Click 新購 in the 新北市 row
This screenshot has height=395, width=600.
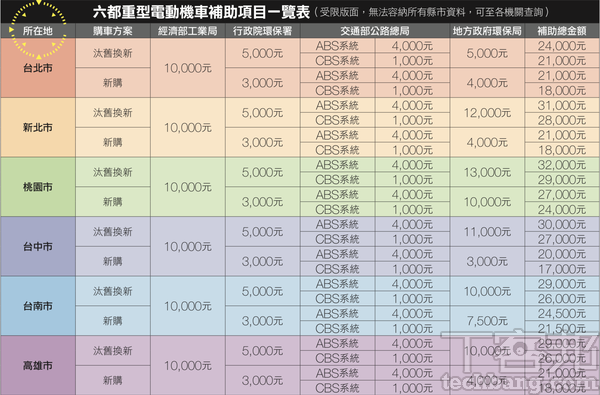[112, 142]
